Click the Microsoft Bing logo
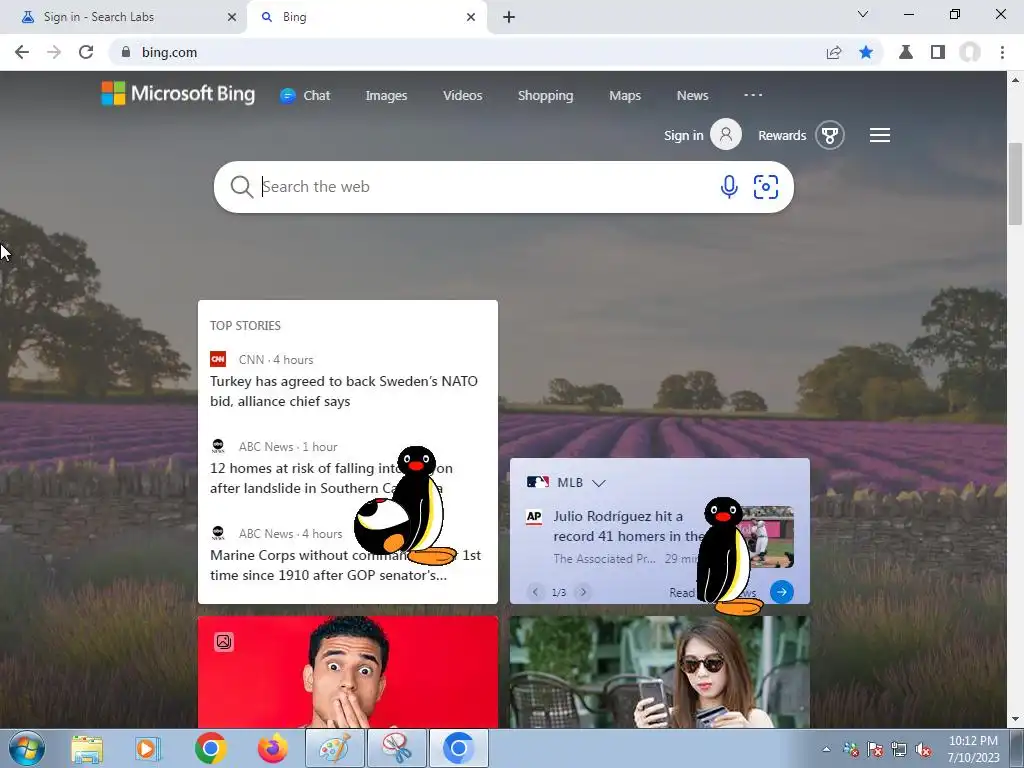Screen dimensions: 1024x768 (x=178, y=93)
